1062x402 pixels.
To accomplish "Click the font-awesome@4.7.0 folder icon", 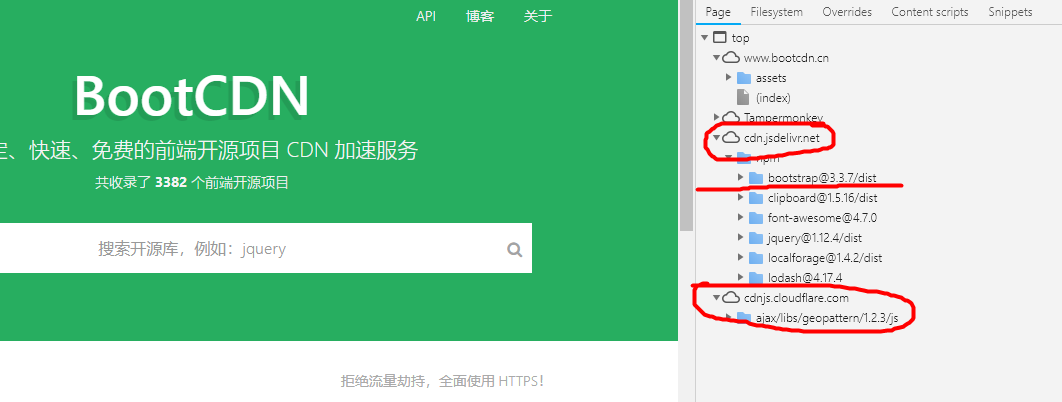I will click(756, 217).
